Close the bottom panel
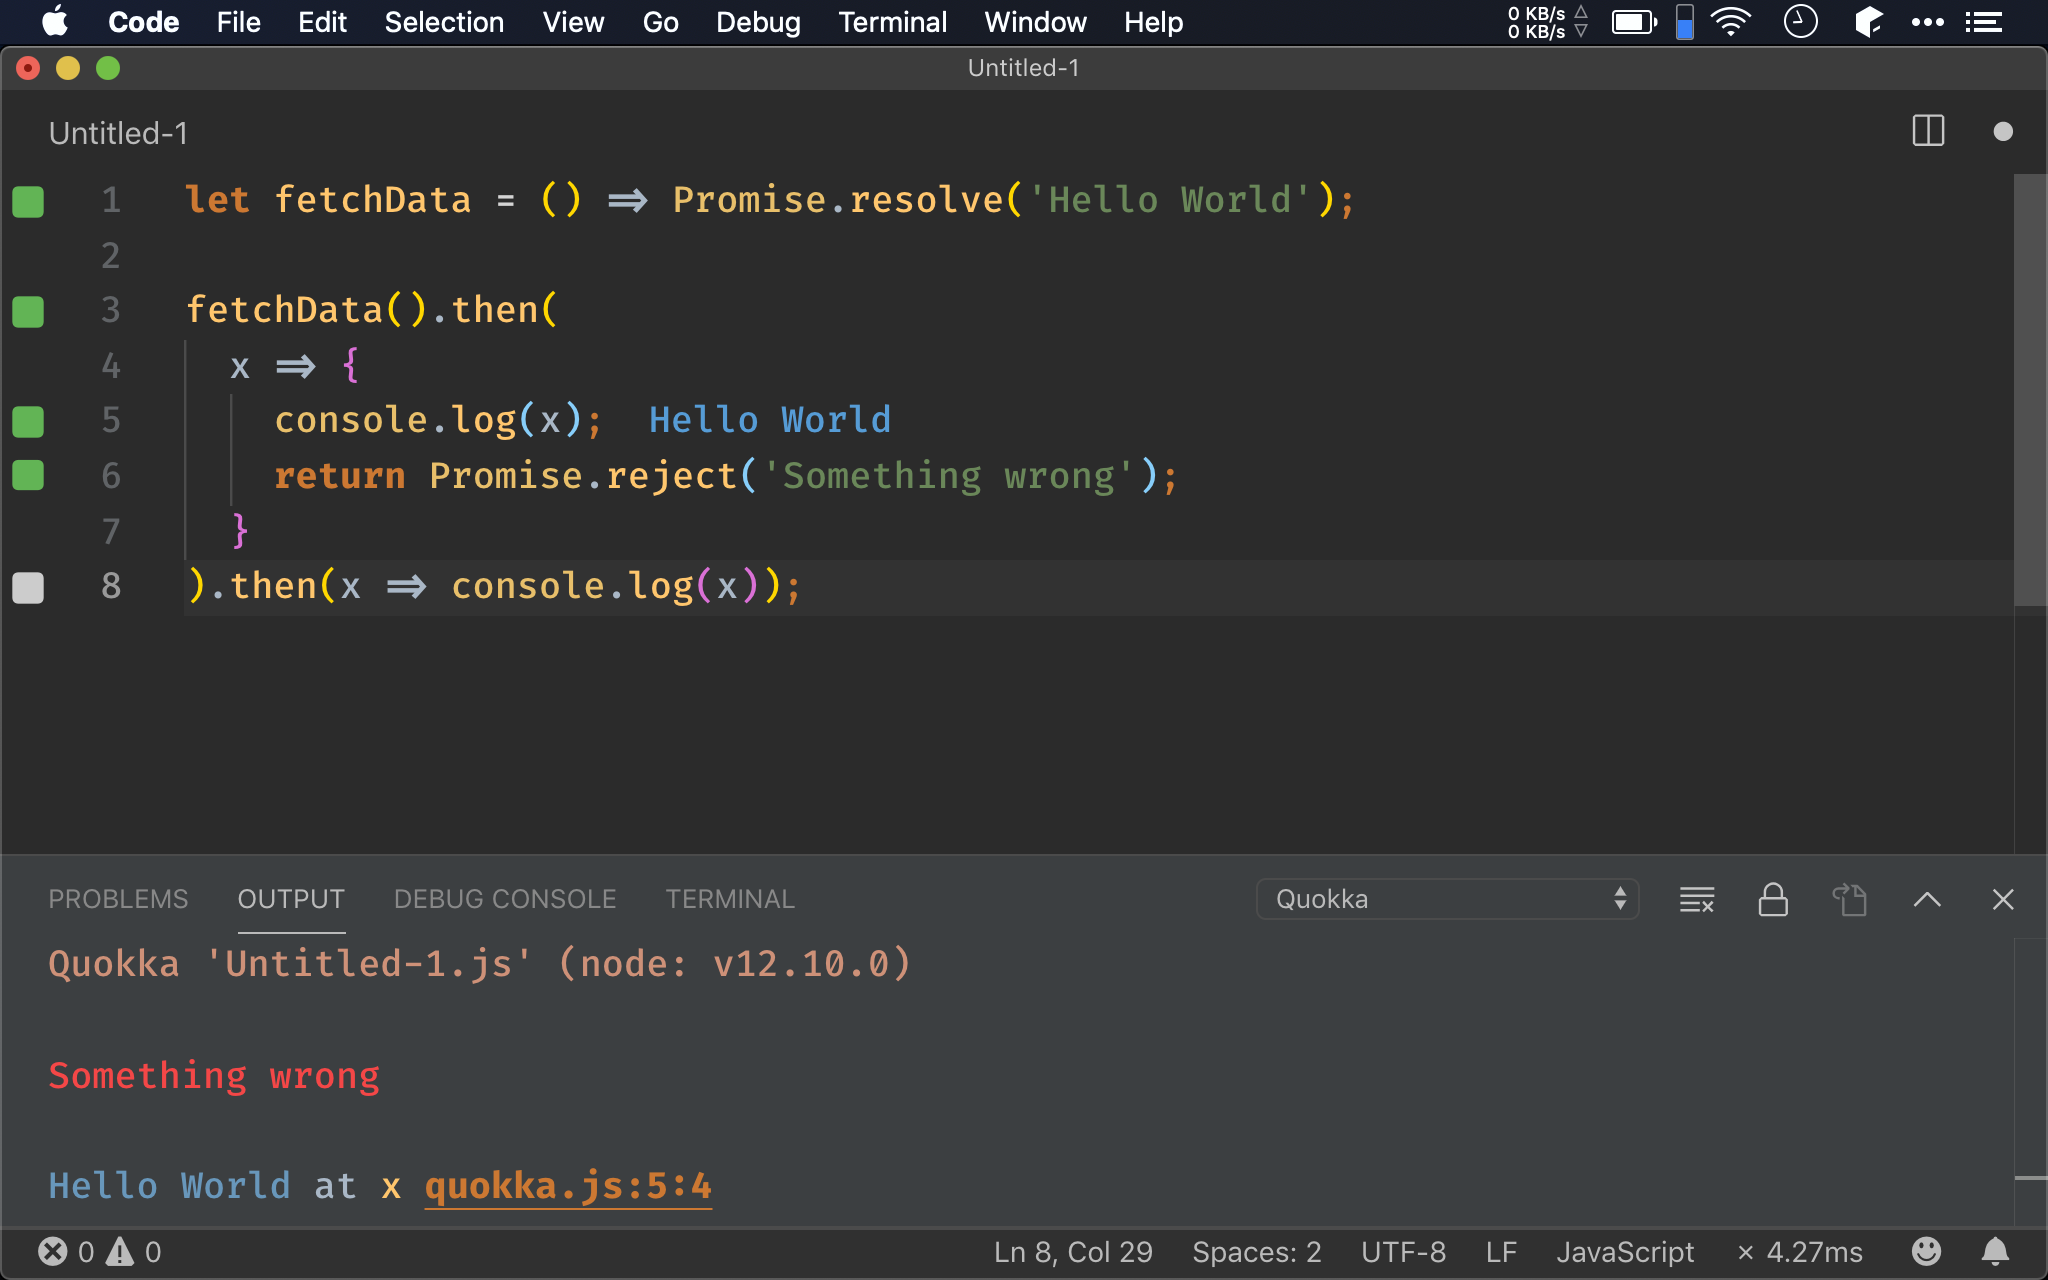The image size is (2048, 1280). pyautogui.click(x=2002, y=899)
